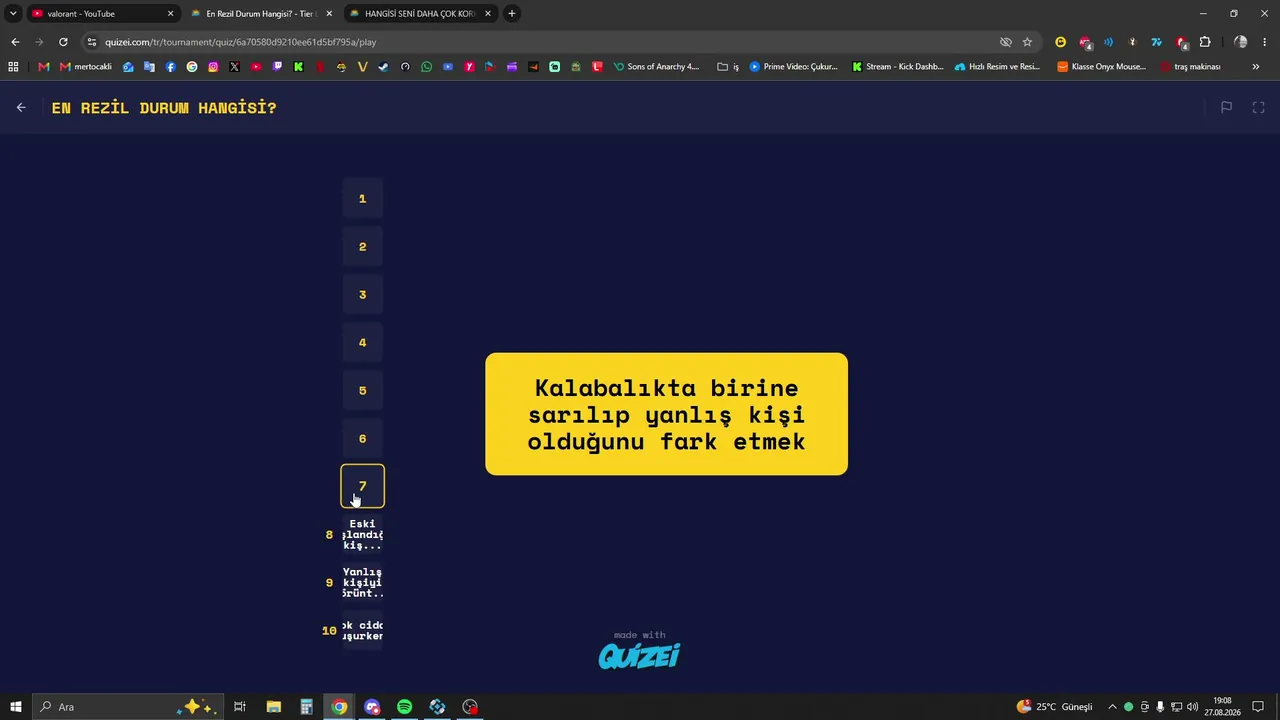This screenshot has width=1280, height=720.
Task: Click the eye-crossed icon in address bar
Action: pos(1006,42)
